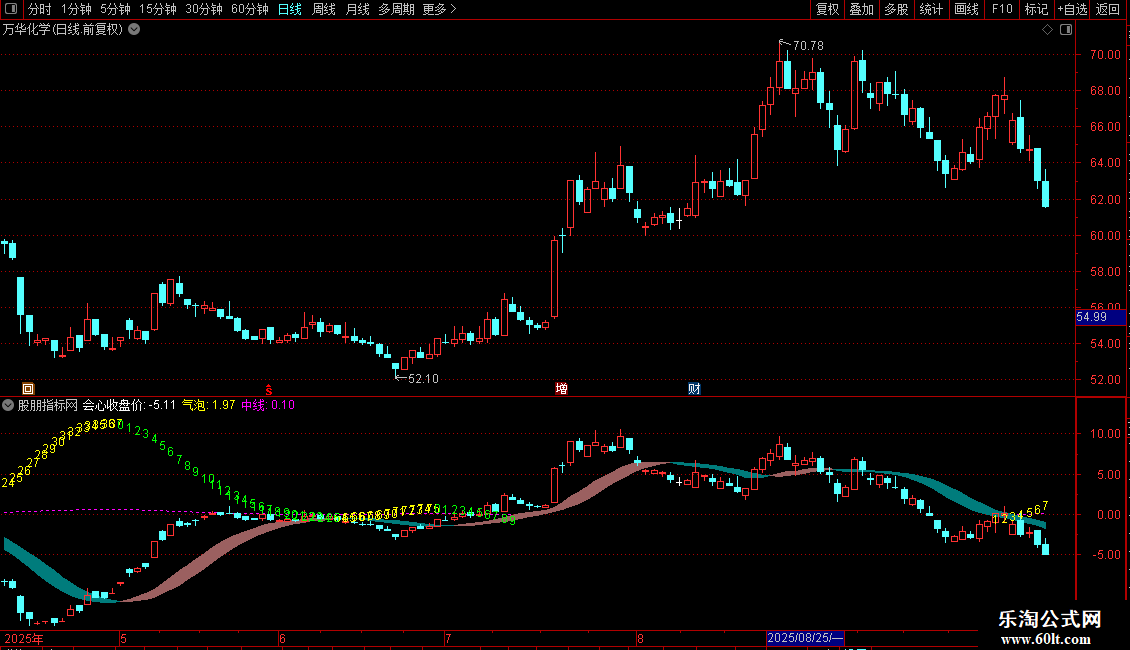This screenshot has height=650, width=1130.
Task: Click the 52.10 low price label
Action: pos(423,378)
